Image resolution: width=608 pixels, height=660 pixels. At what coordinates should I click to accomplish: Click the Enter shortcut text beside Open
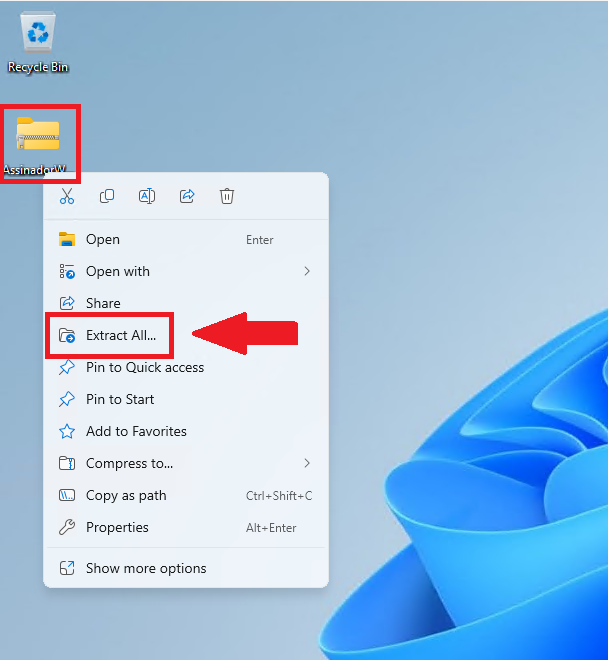click(260, 240)
